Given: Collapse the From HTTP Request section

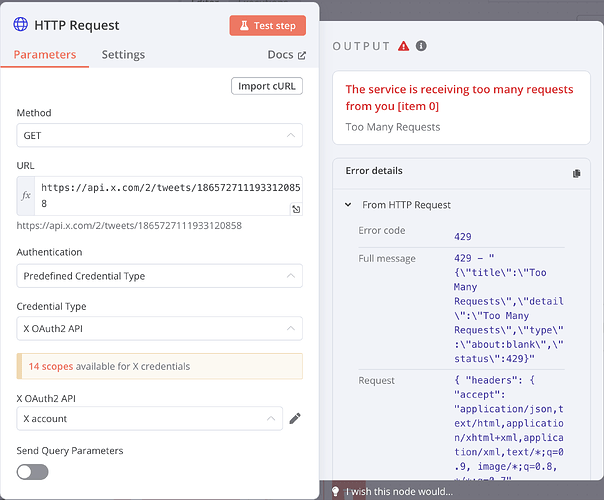Looking at the screenshot, I should coord(348,205).
